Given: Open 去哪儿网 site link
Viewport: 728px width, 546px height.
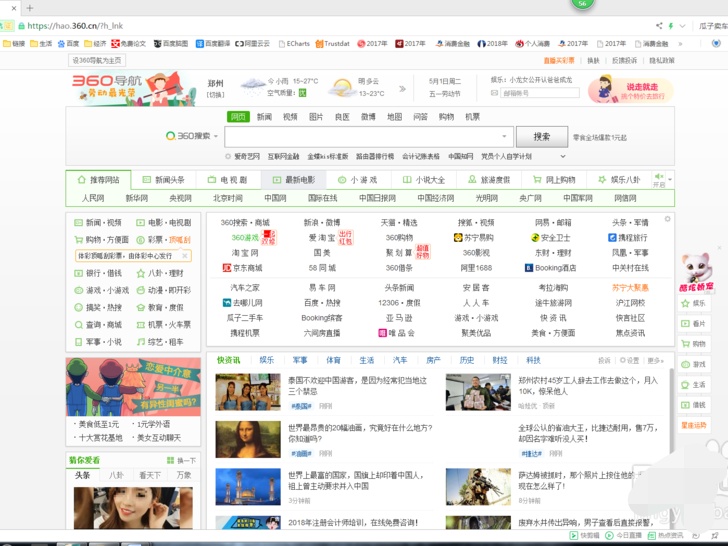Looking at the screenshot, I should point(242,303).
